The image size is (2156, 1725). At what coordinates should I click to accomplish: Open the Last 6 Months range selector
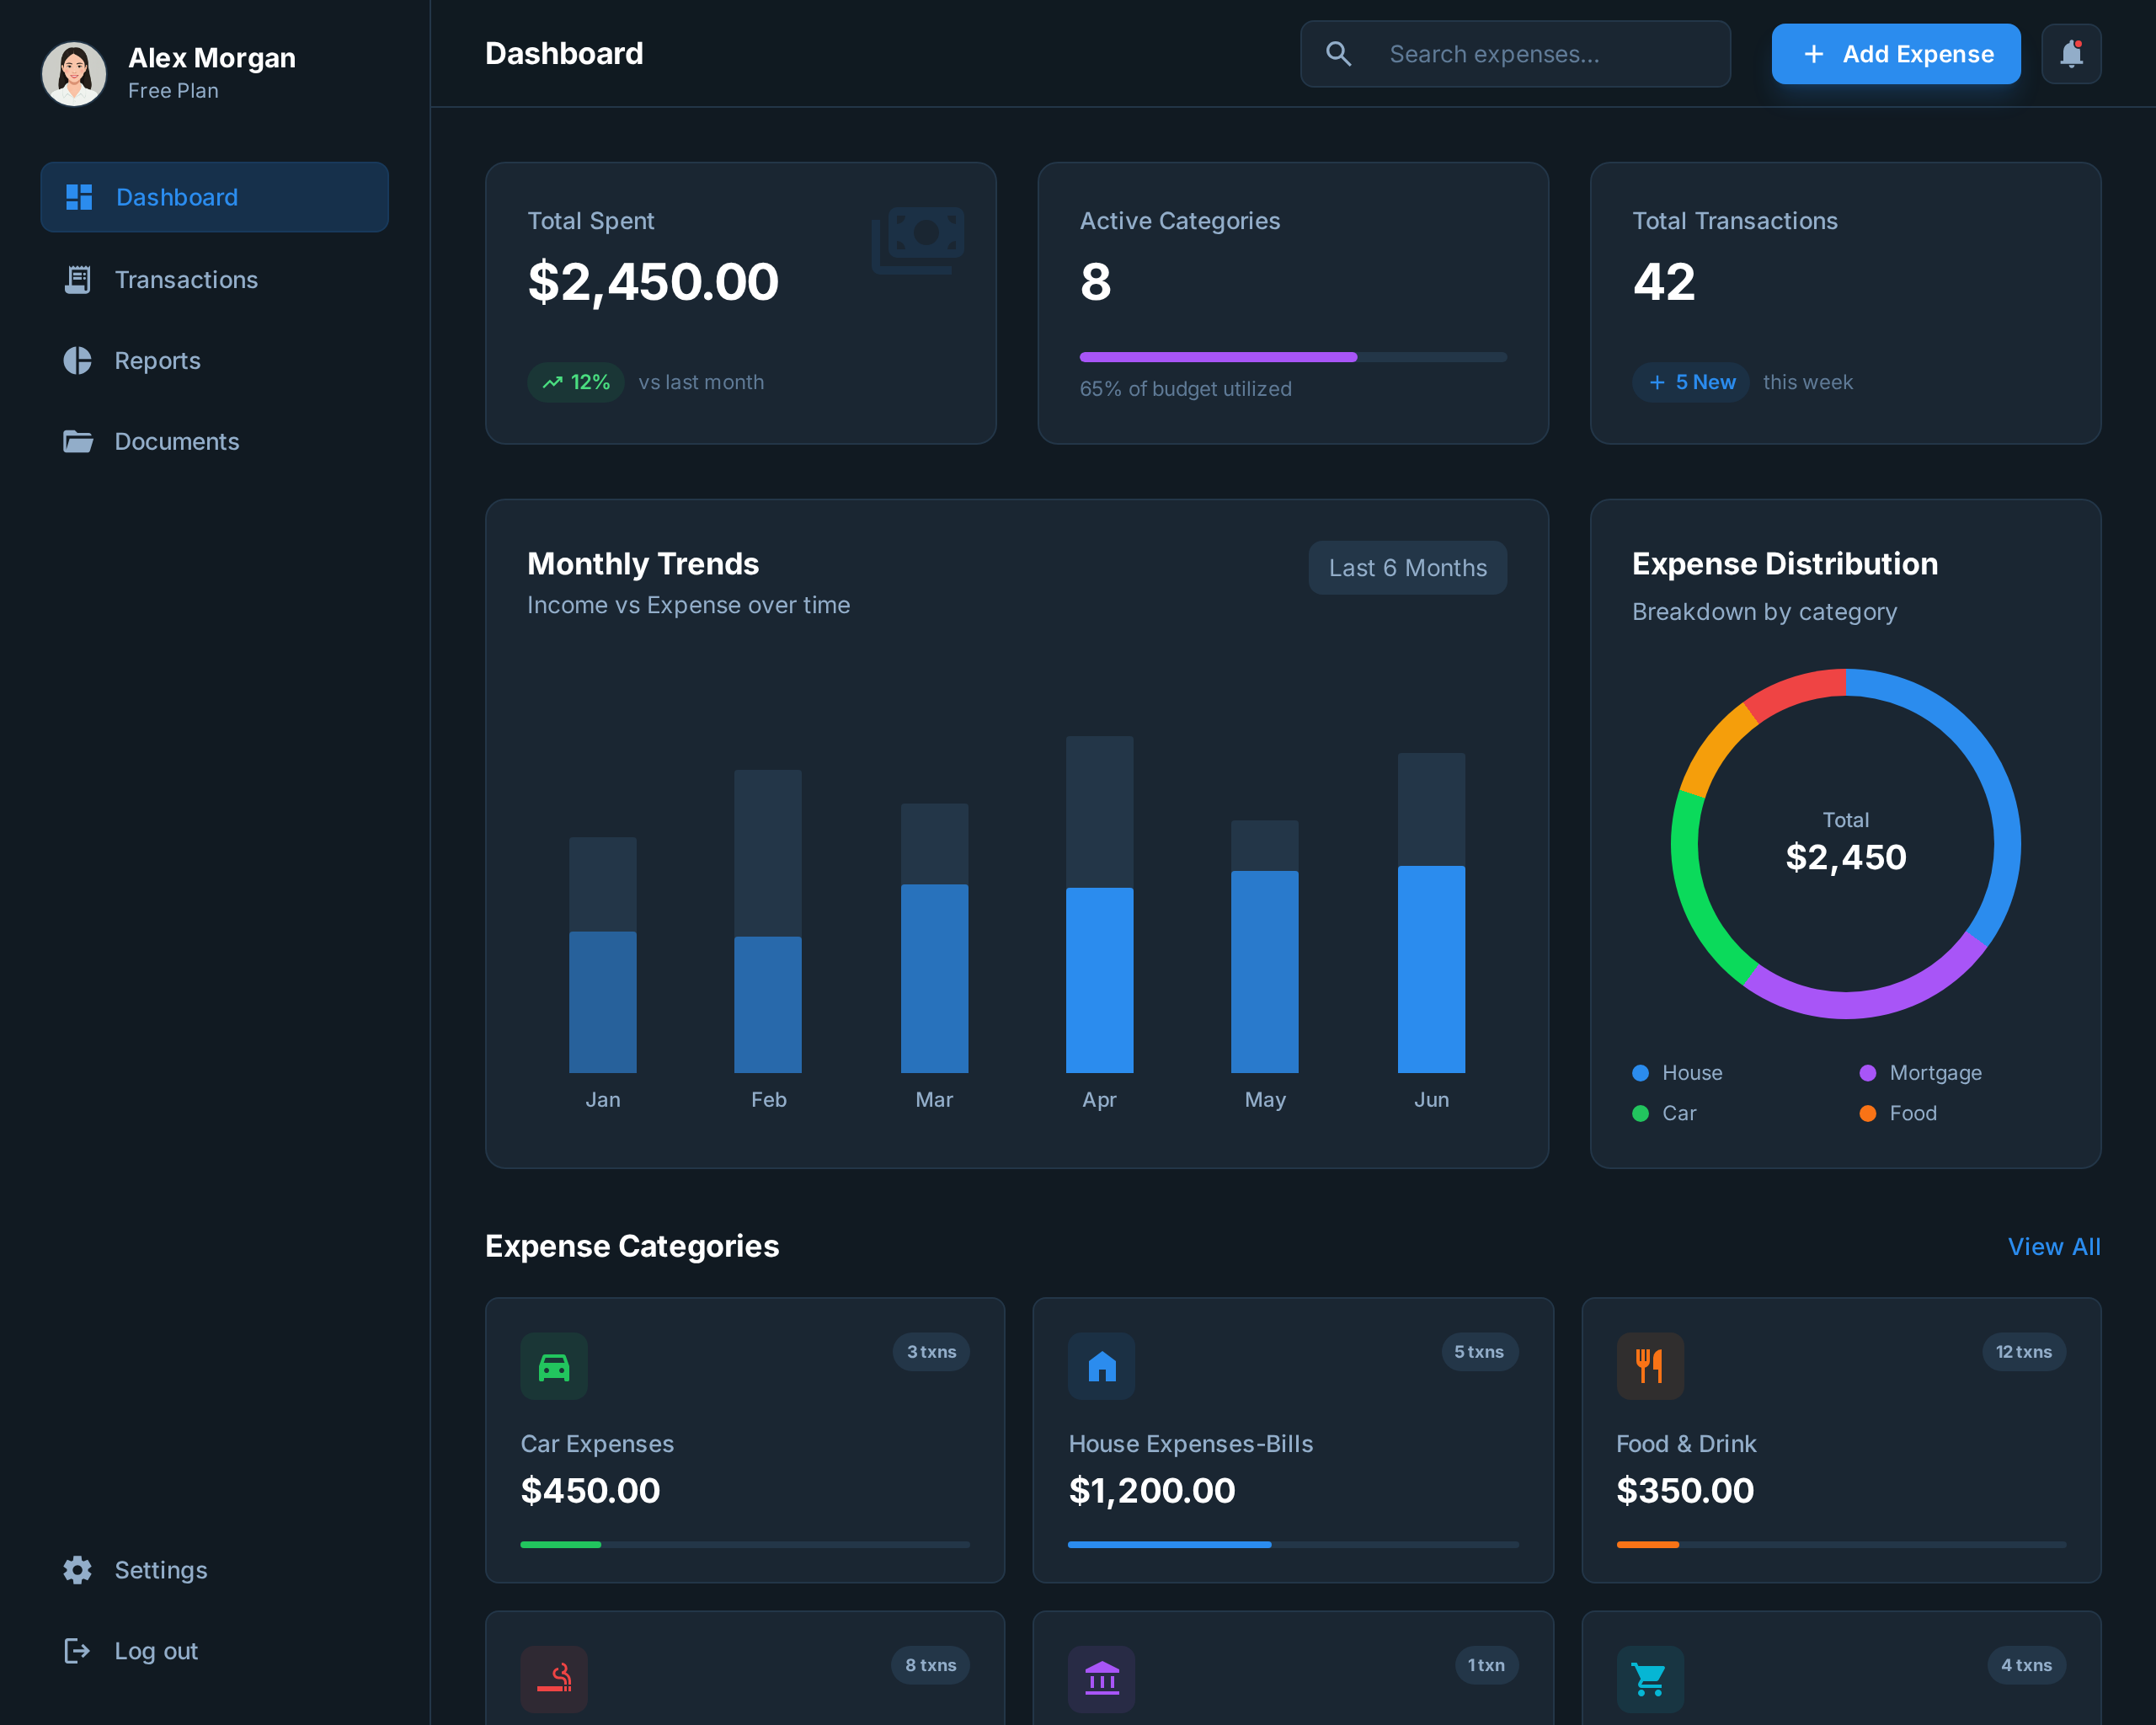(1406, 568)
